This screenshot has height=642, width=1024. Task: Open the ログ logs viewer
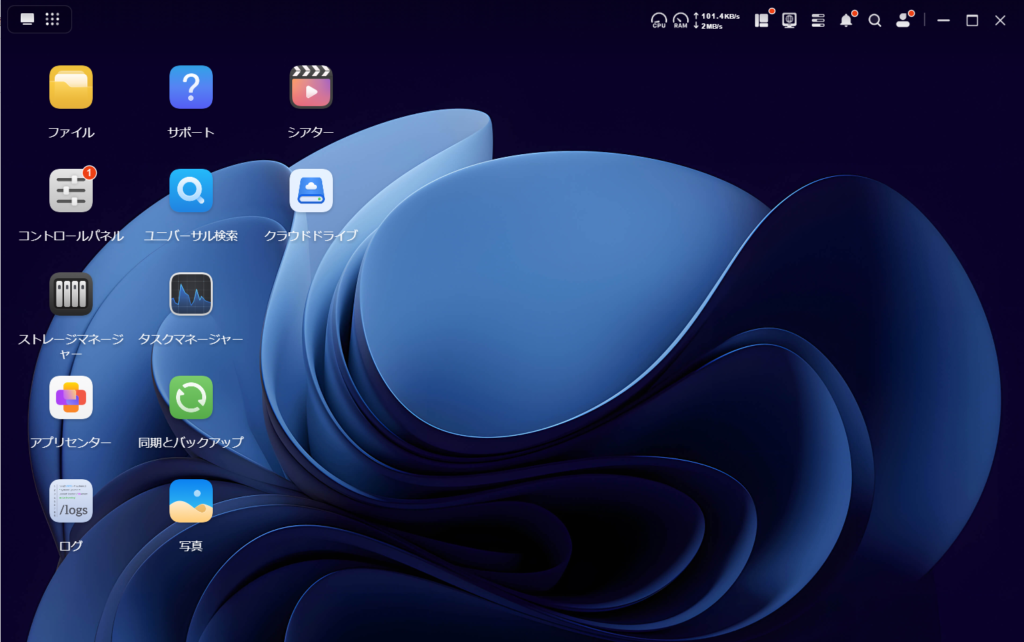pyautogui.click(x=71, y=501)
